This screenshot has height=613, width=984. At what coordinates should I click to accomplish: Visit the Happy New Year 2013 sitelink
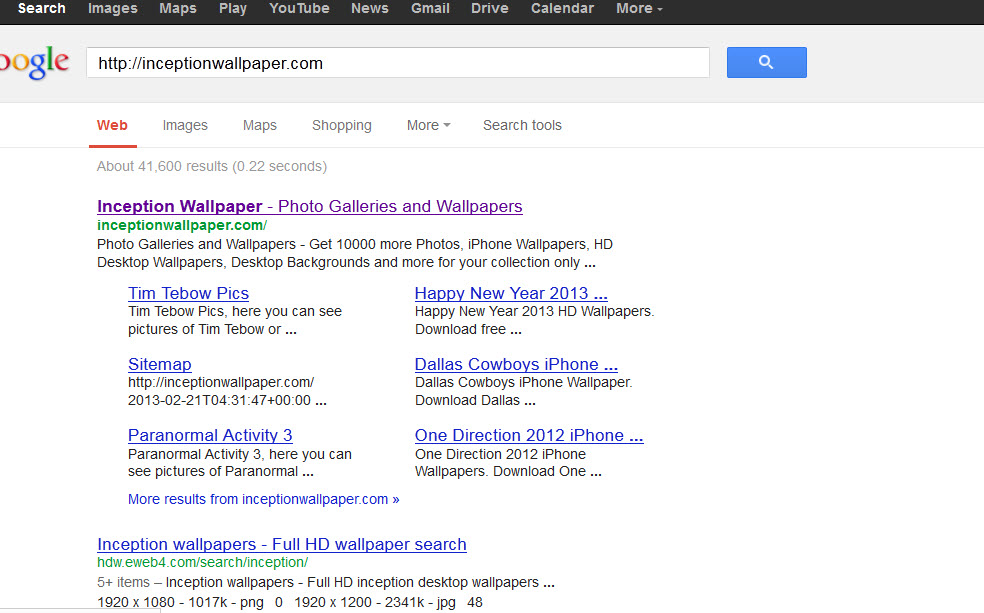[x=510, y=293]
